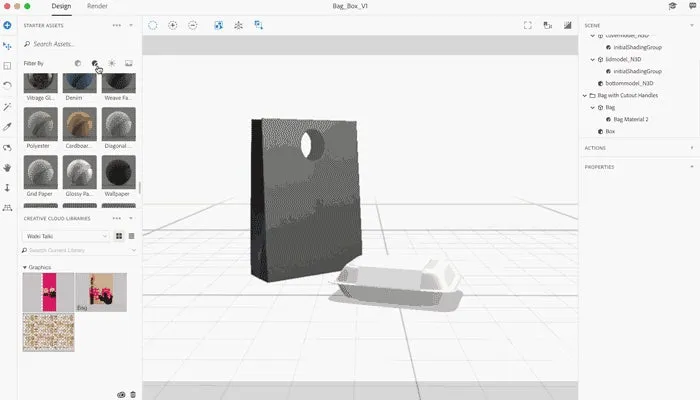Switch library to grid view

[119, 236]
